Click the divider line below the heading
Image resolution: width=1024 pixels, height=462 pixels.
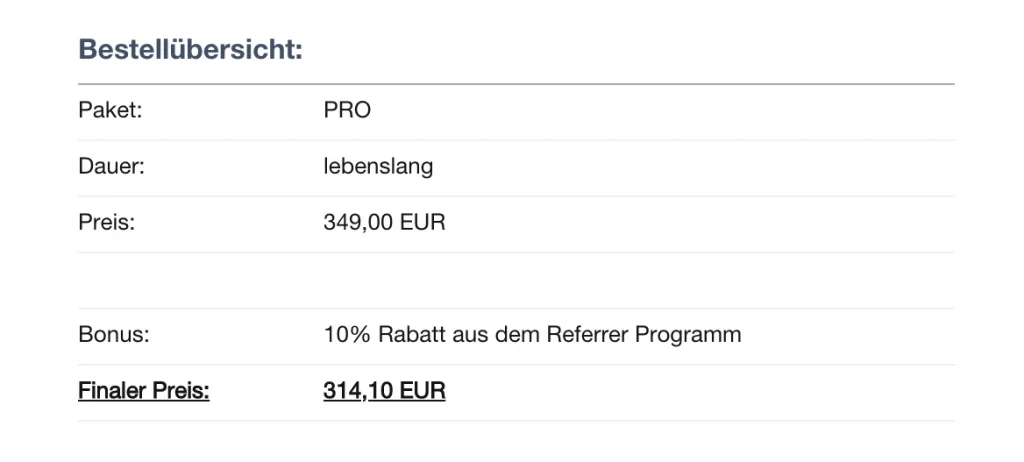point(516,84)
